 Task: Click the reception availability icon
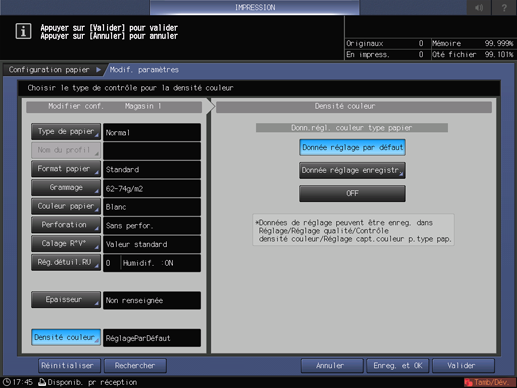point(42,382)
